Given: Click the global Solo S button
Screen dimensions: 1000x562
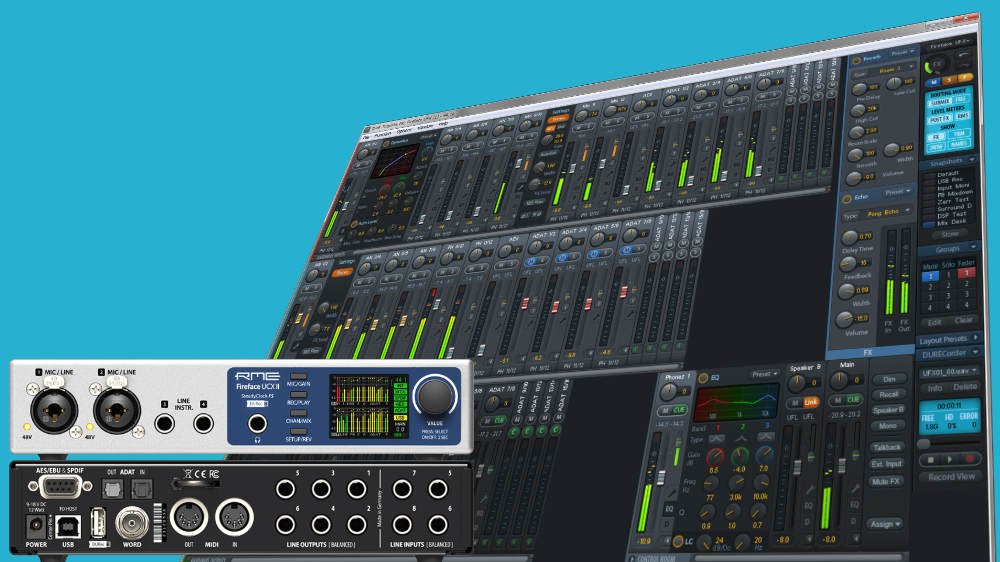Looking at the screenshot, I should (949, 80).
